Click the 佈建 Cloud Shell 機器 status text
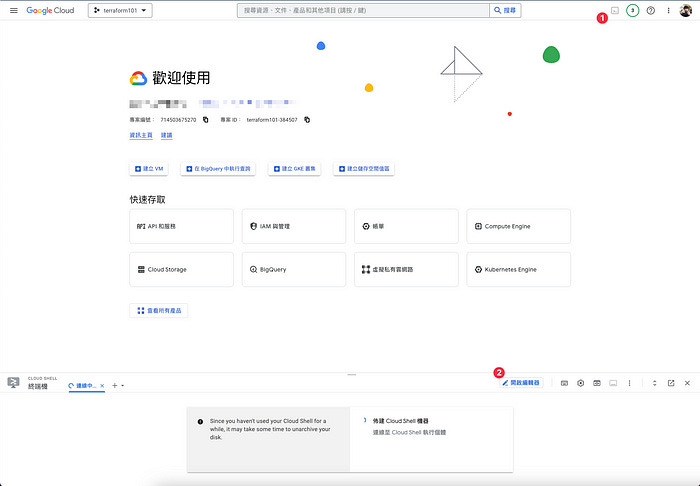The image size is (700, 486). click(x=400, y=421)
